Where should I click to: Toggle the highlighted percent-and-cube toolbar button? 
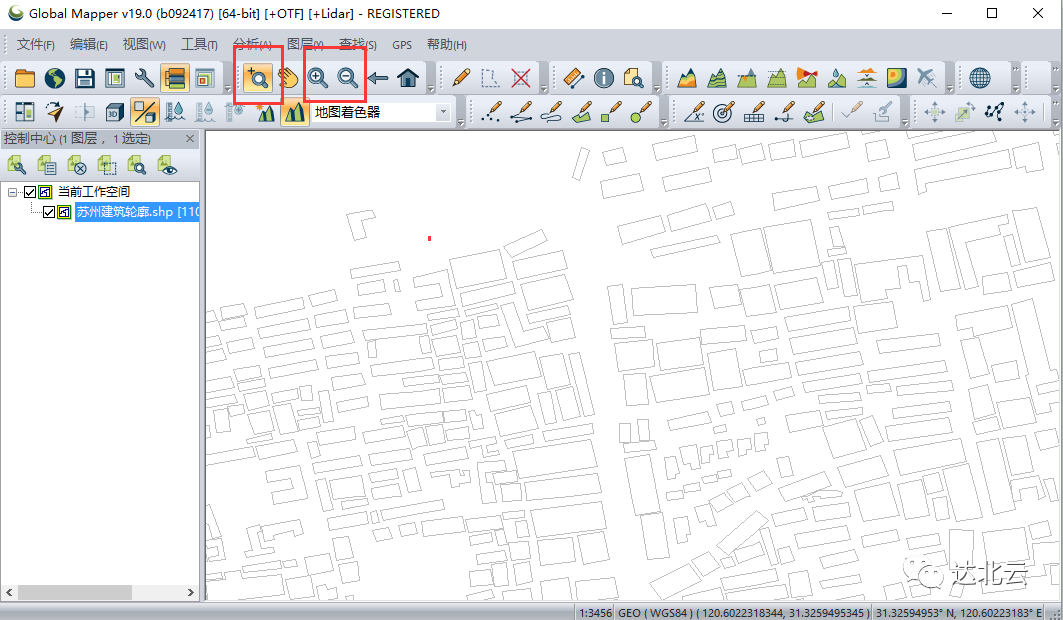point(144,112)
